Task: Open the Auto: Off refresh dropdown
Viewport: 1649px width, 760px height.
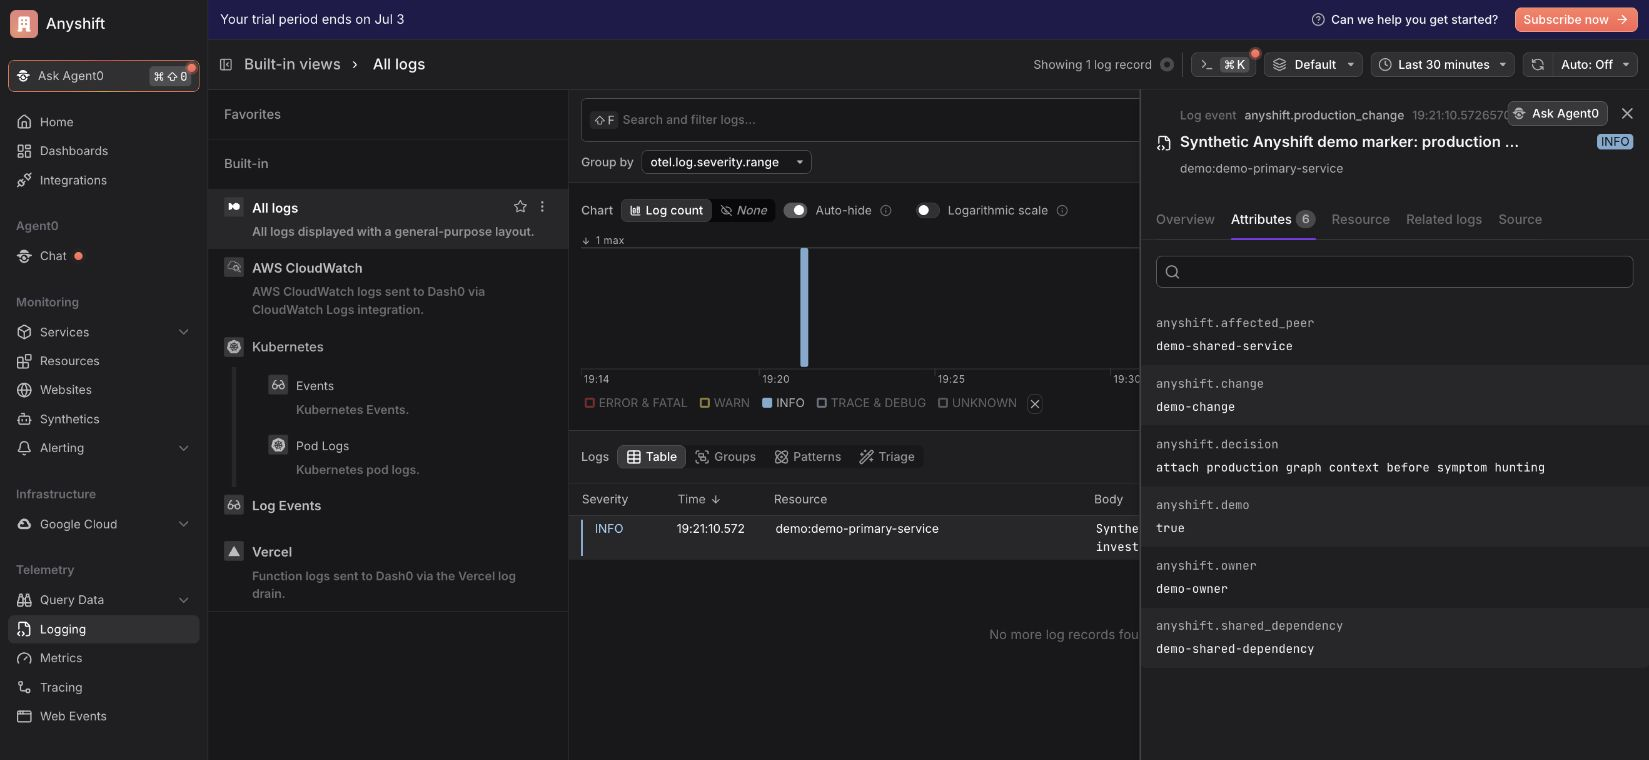Action: 1595,64
